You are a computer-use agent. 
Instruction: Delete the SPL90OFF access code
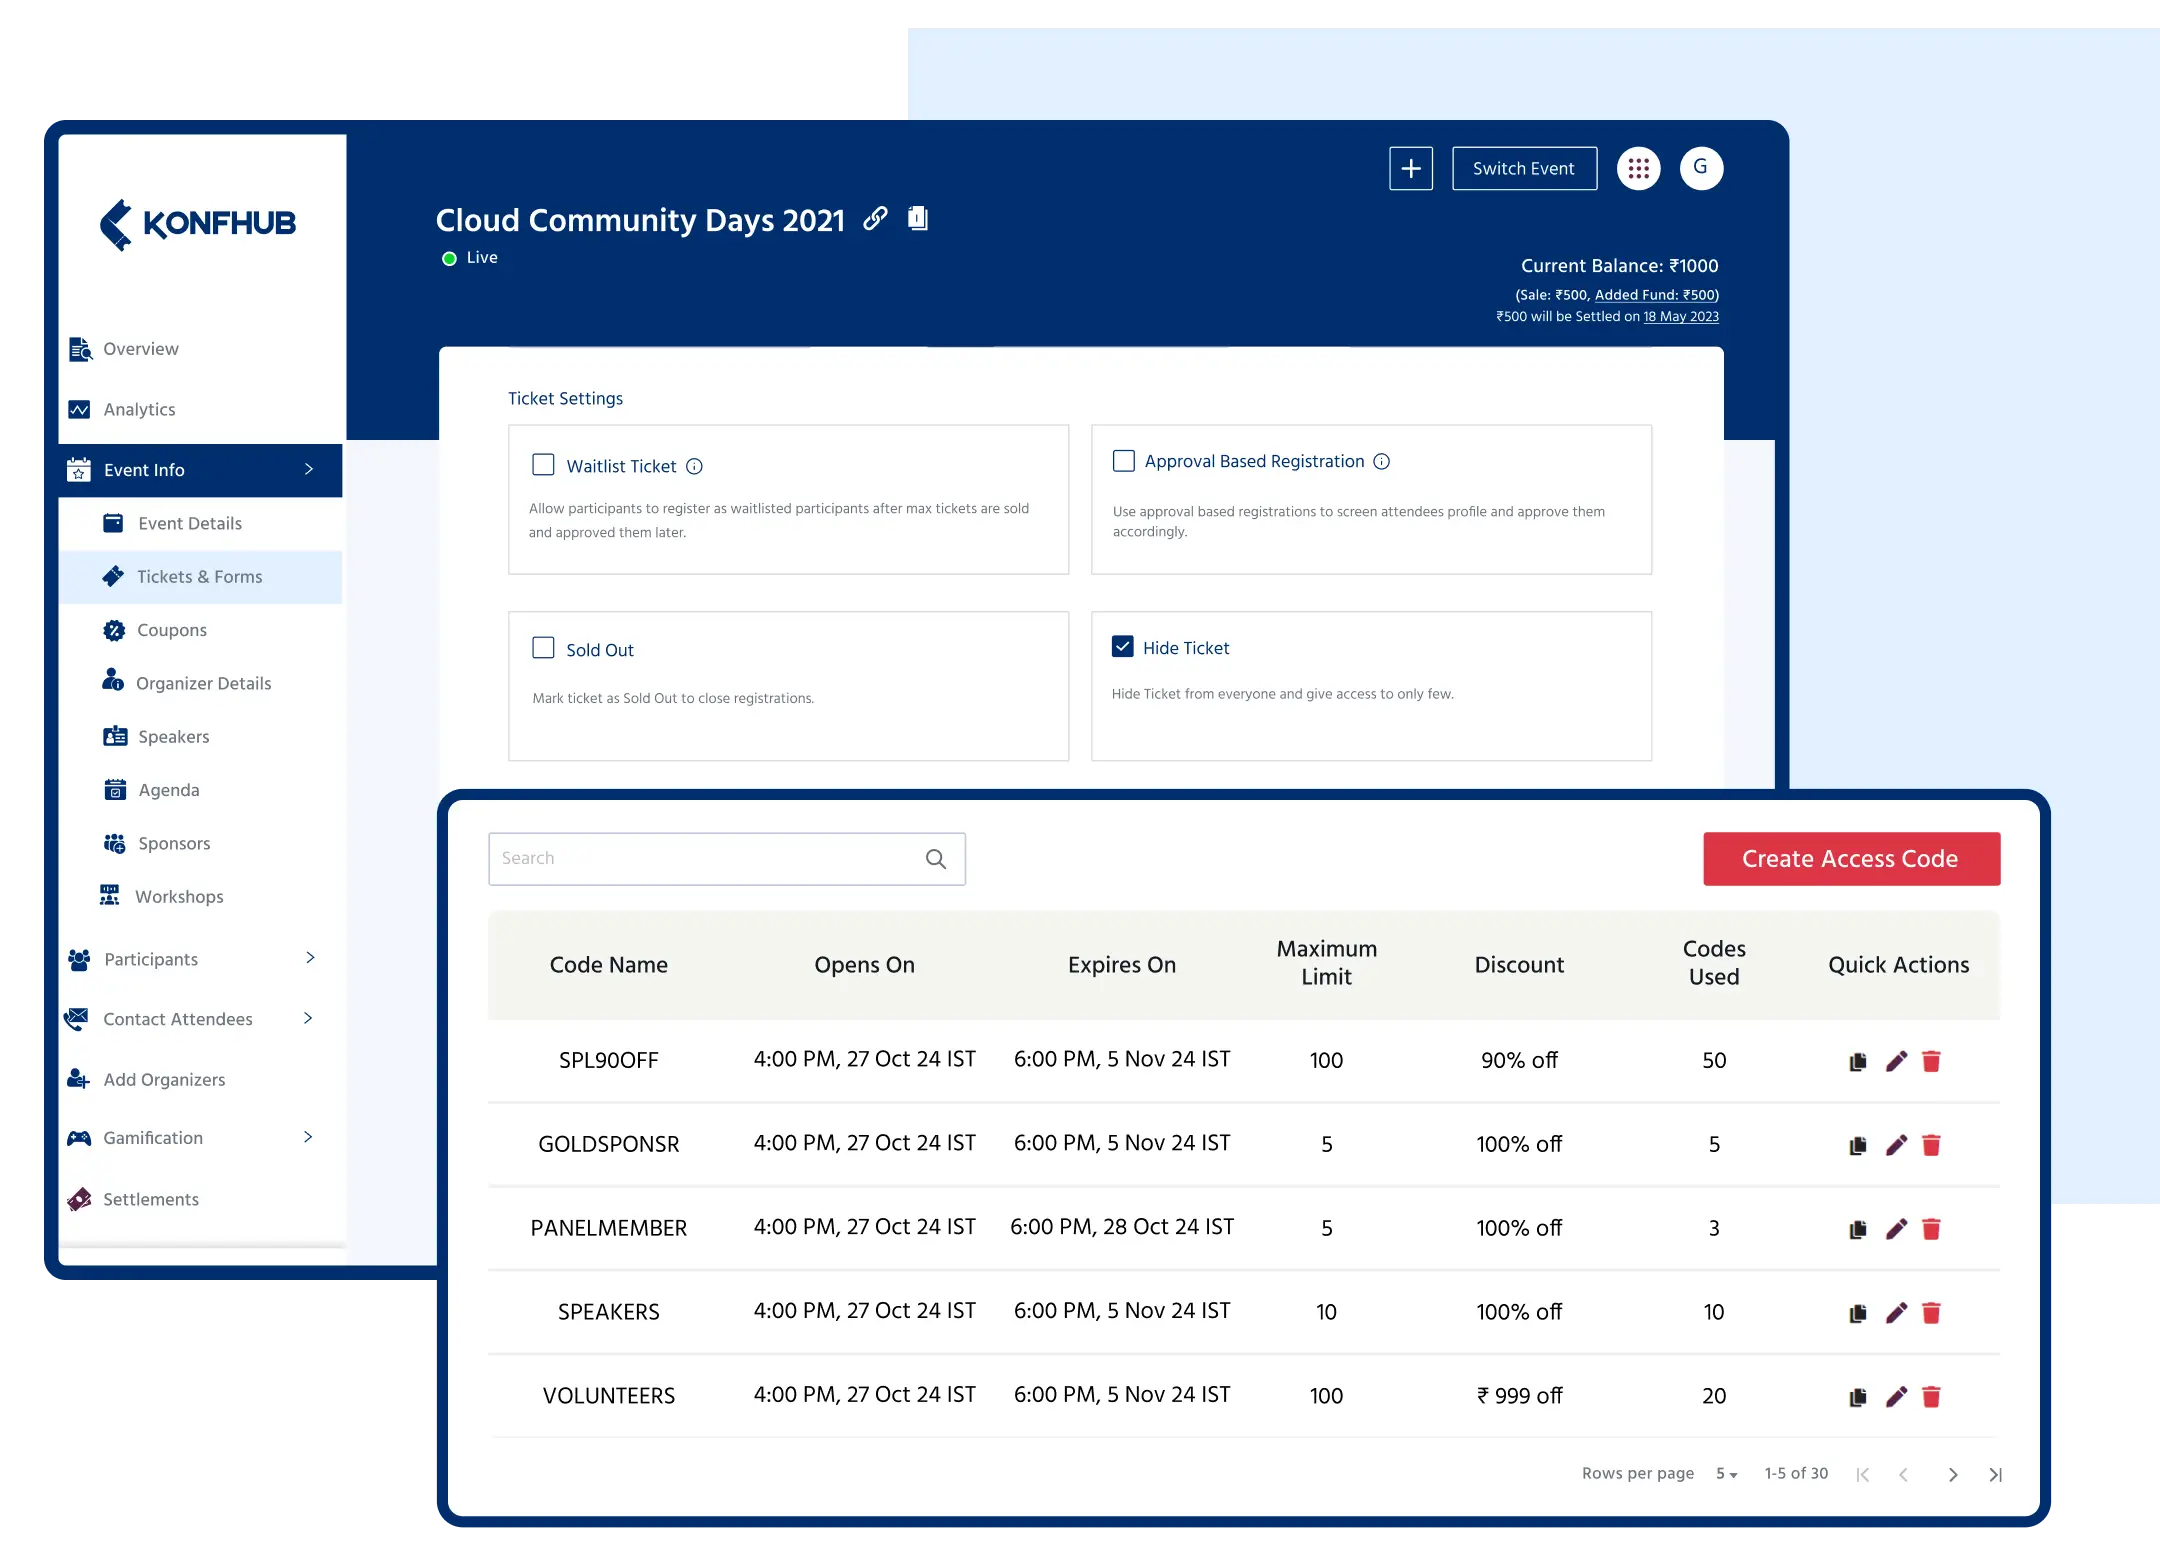click(1931, 1061)
